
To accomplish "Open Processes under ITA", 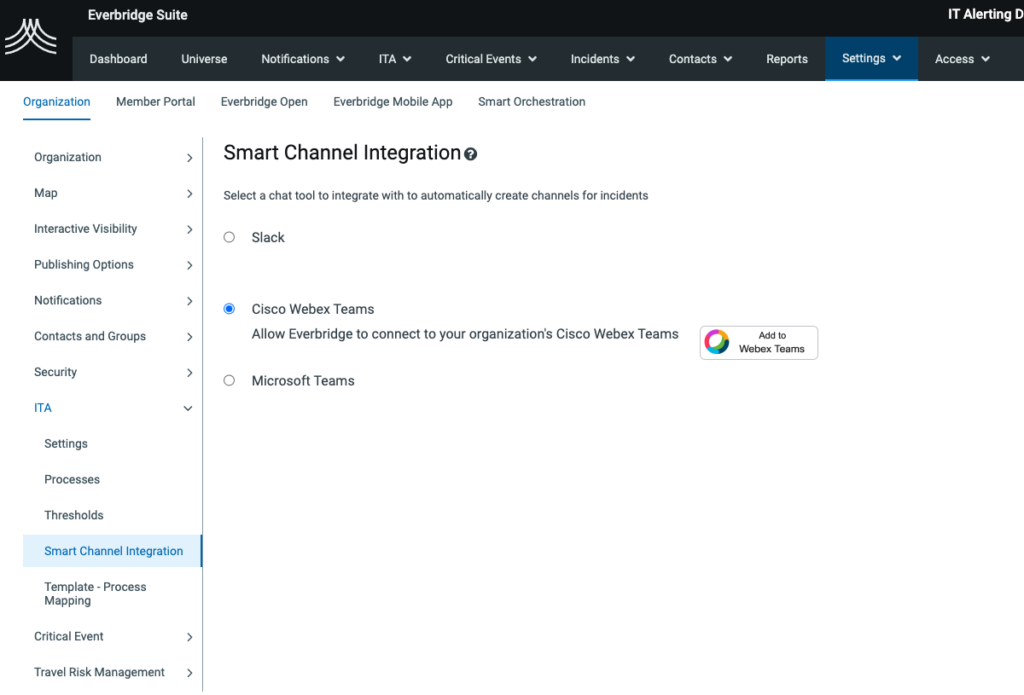I will click(x=72, y=479).
